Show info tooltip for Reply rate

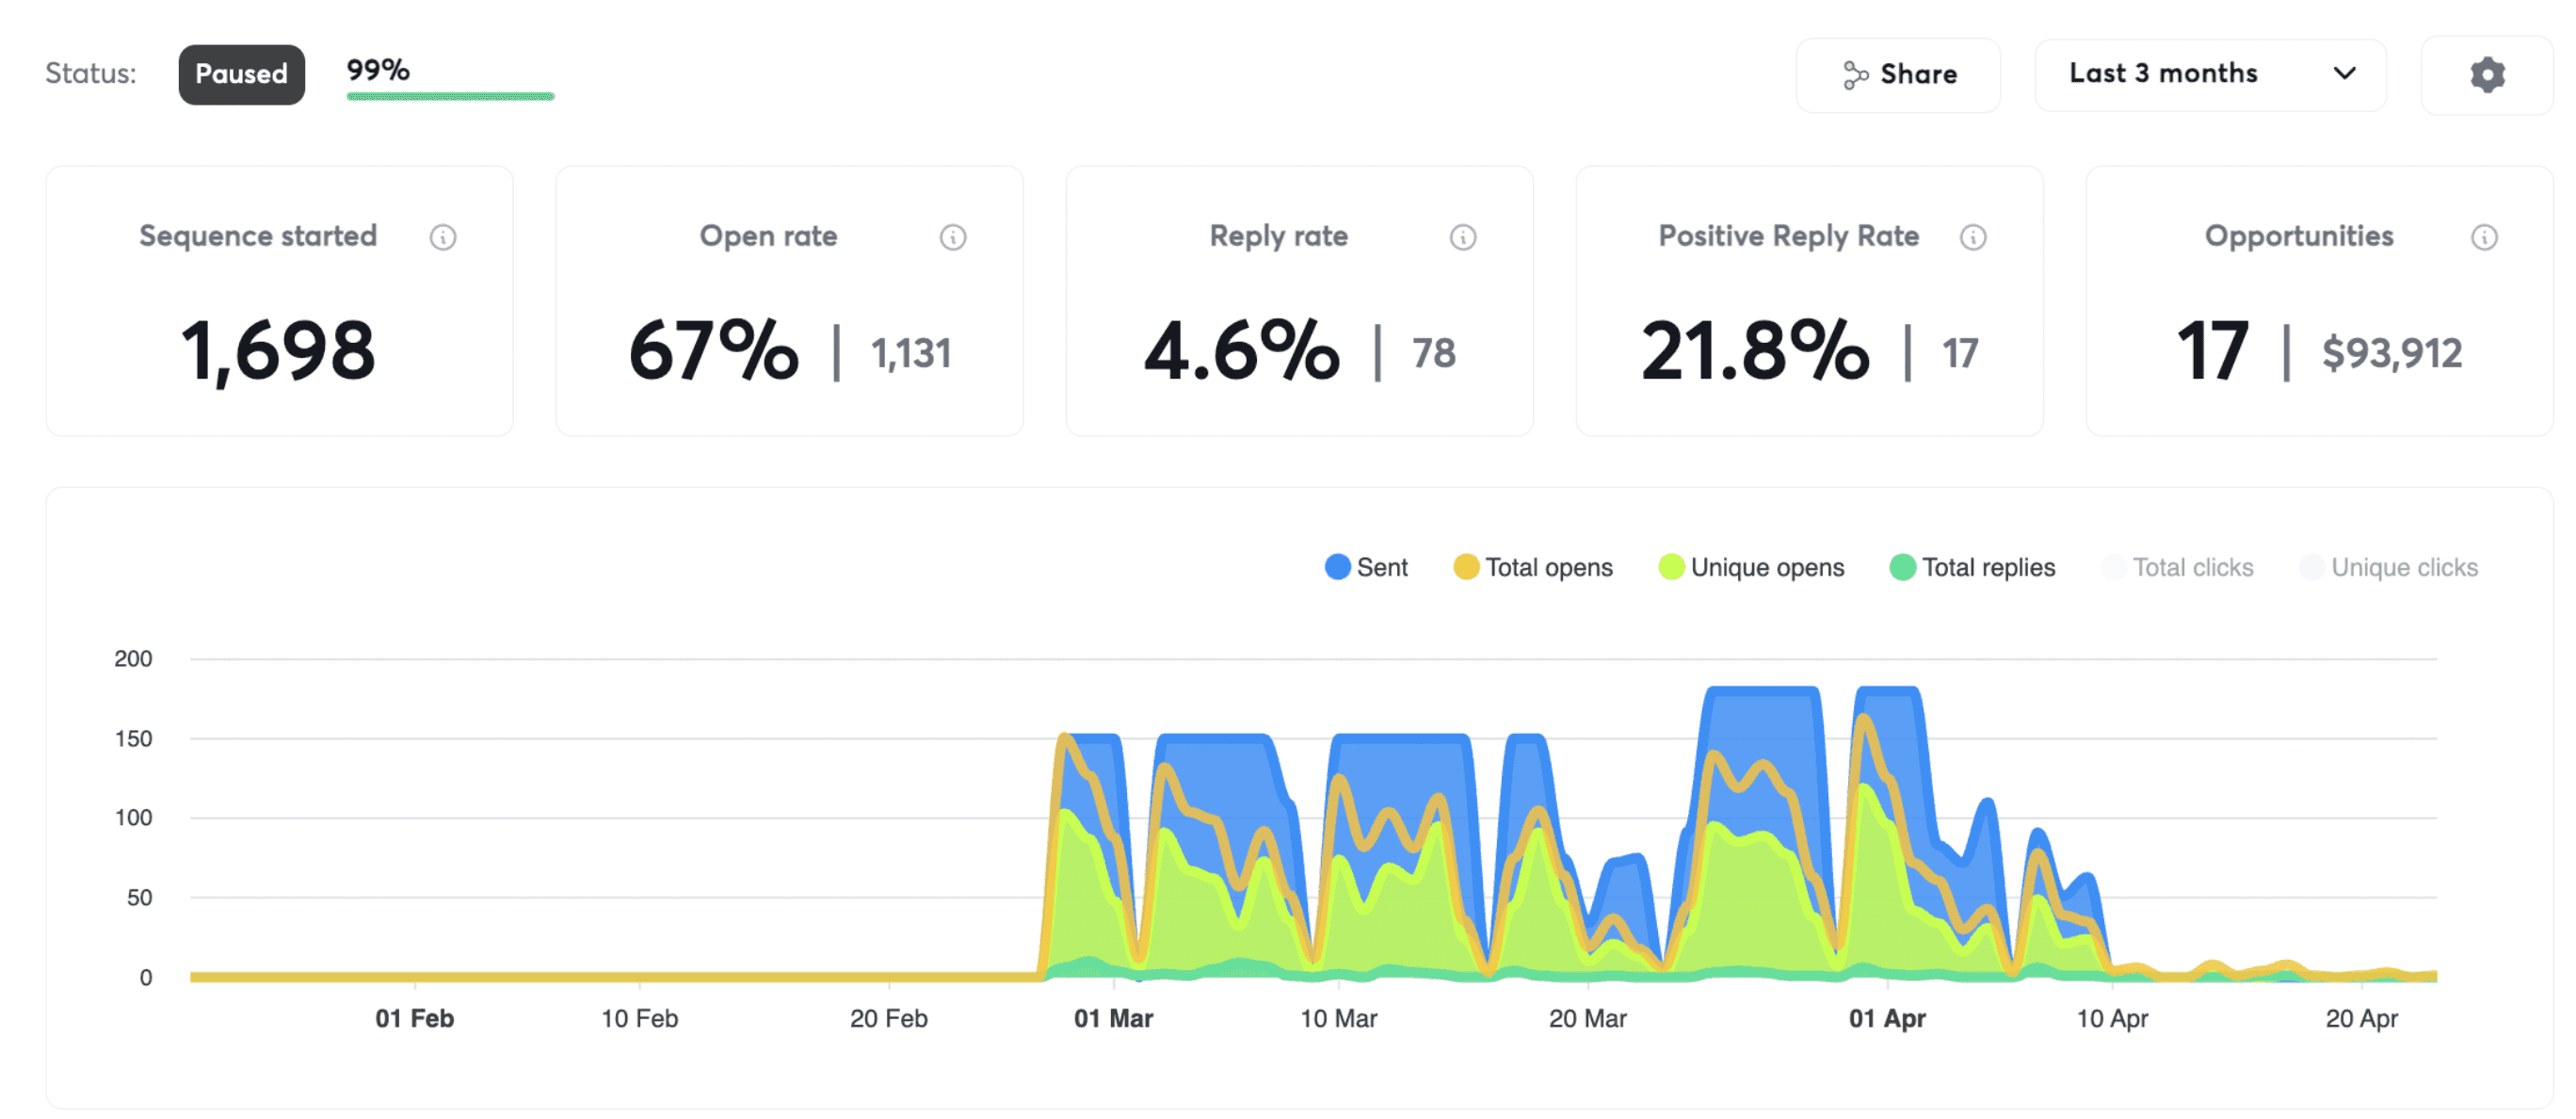click(1463, 237)
